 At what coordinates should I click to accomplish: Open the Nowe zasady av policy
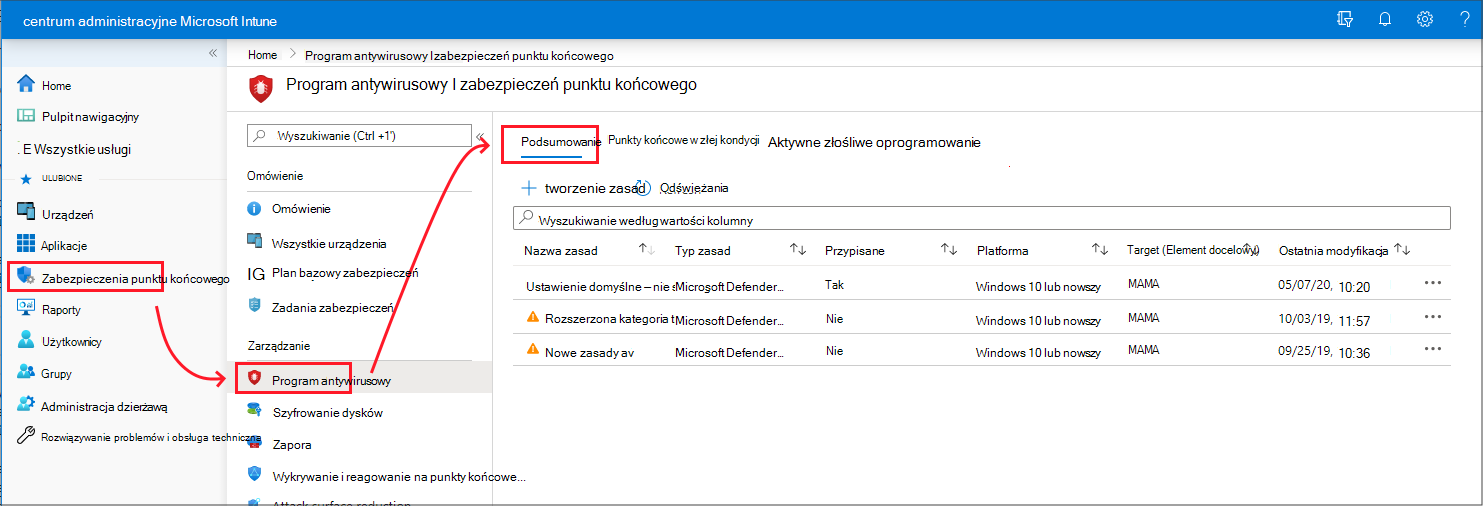[x=589, y=352]
